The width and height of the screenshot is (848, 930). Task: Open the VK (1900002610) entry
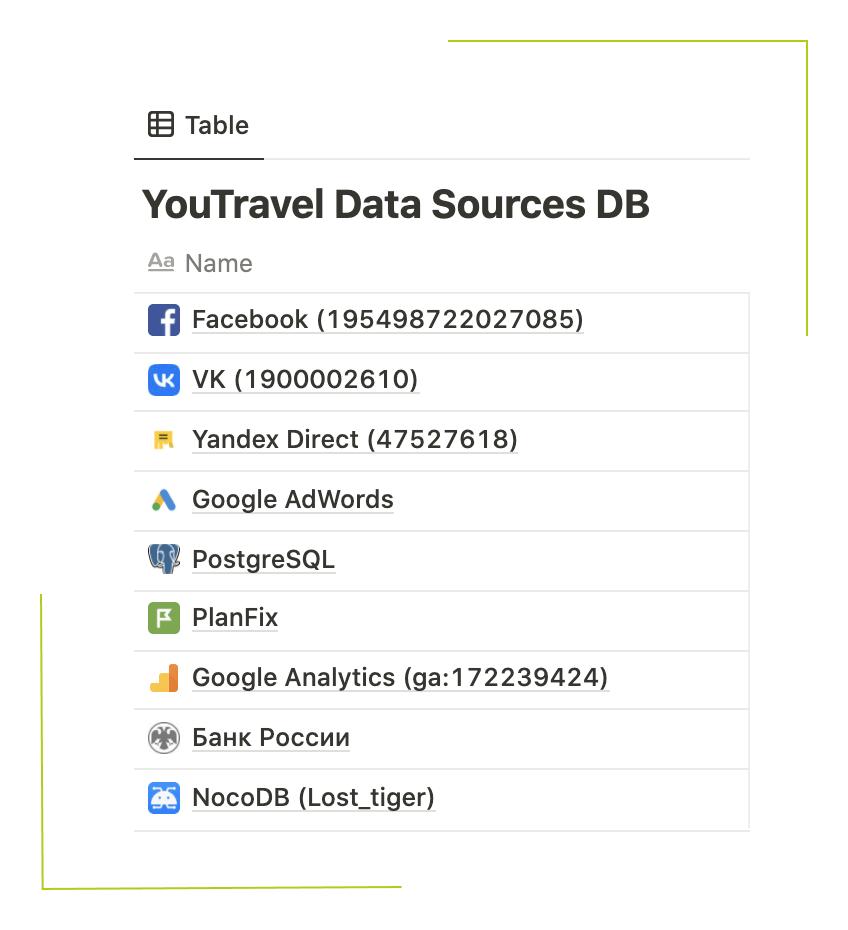[x=305, y=380]
